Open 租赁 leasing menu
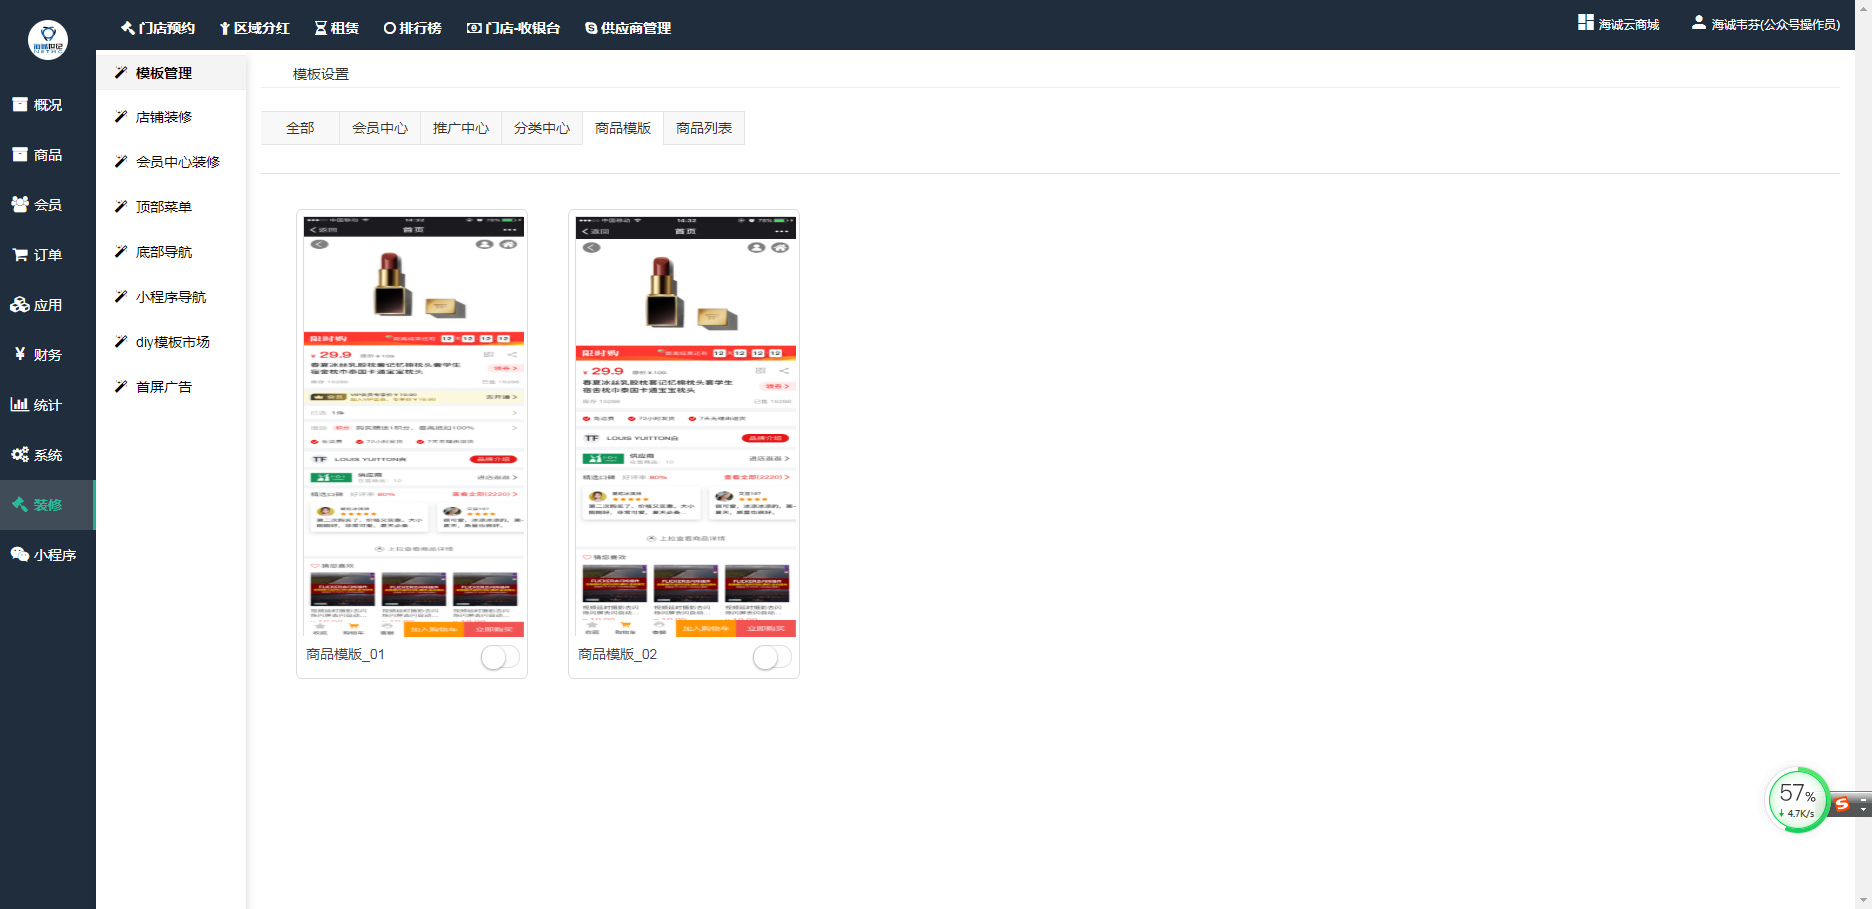Screen dimensions: 1872x909 coord(337,28)
